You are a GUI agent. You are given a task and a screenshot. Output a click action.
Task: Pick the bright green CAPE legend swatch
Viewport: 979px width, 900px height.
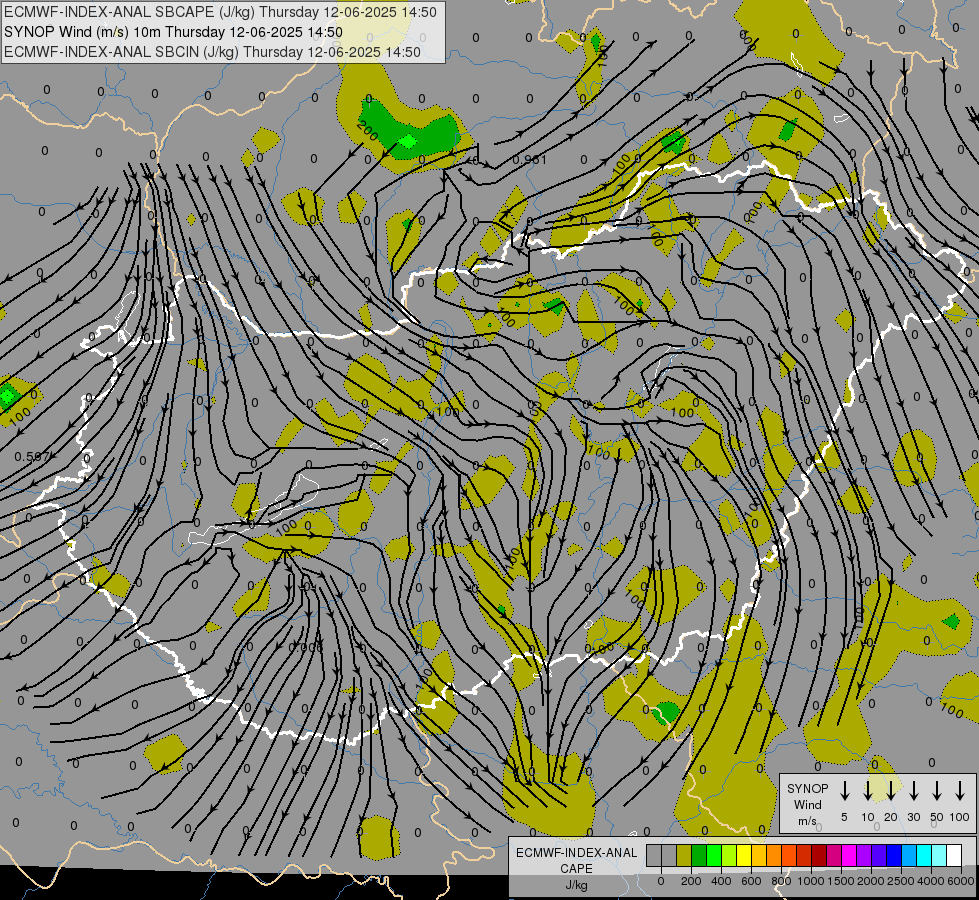(714, 855)
